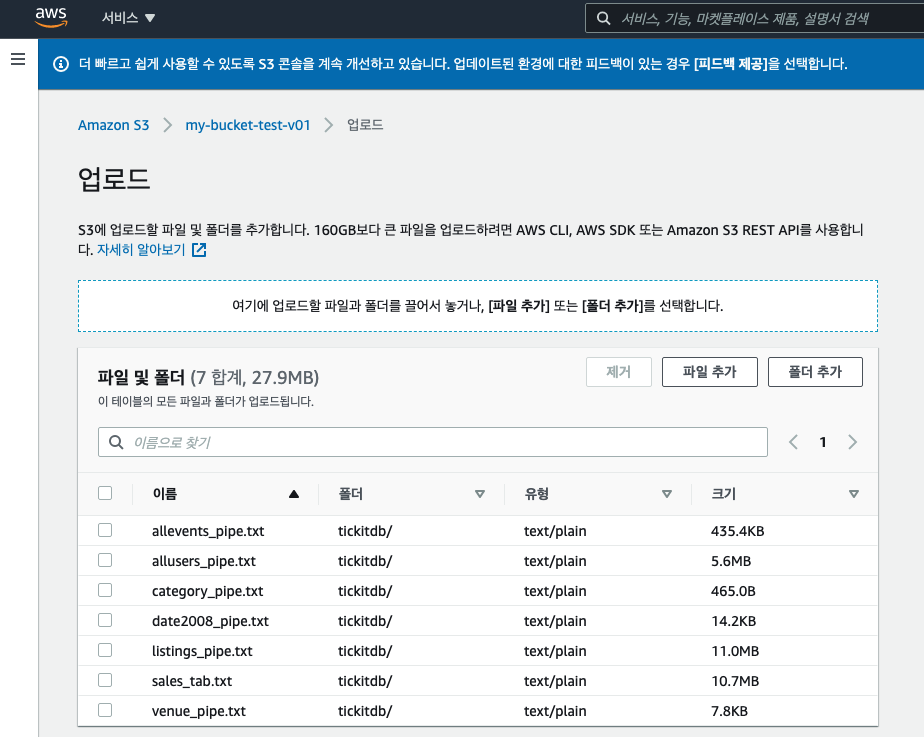
Task: Click the 435.4KB size value
Action: point(737,531)
